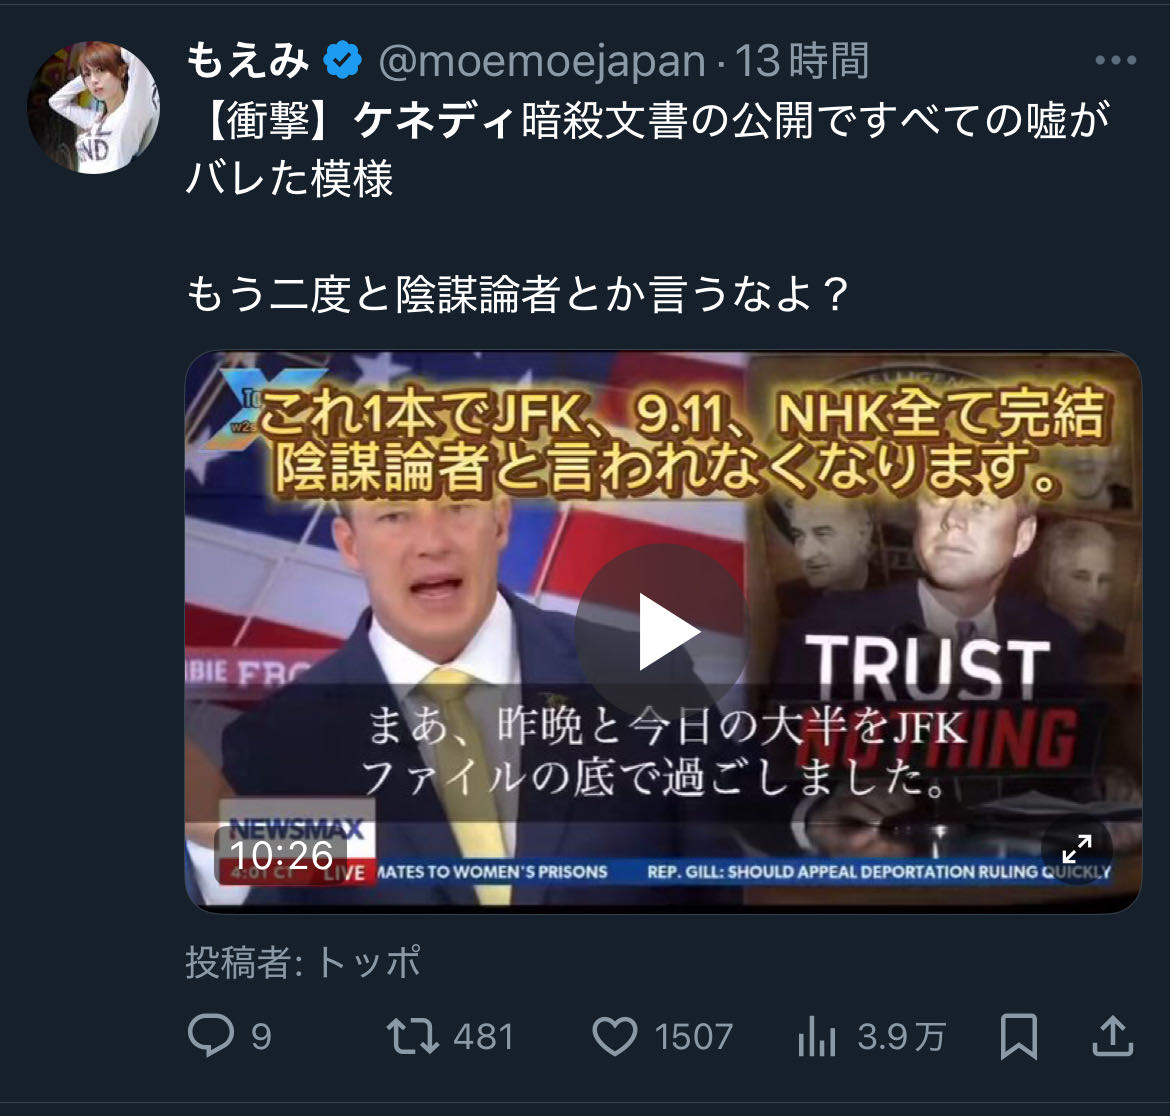Open the repost count 481

point(484,1037)
